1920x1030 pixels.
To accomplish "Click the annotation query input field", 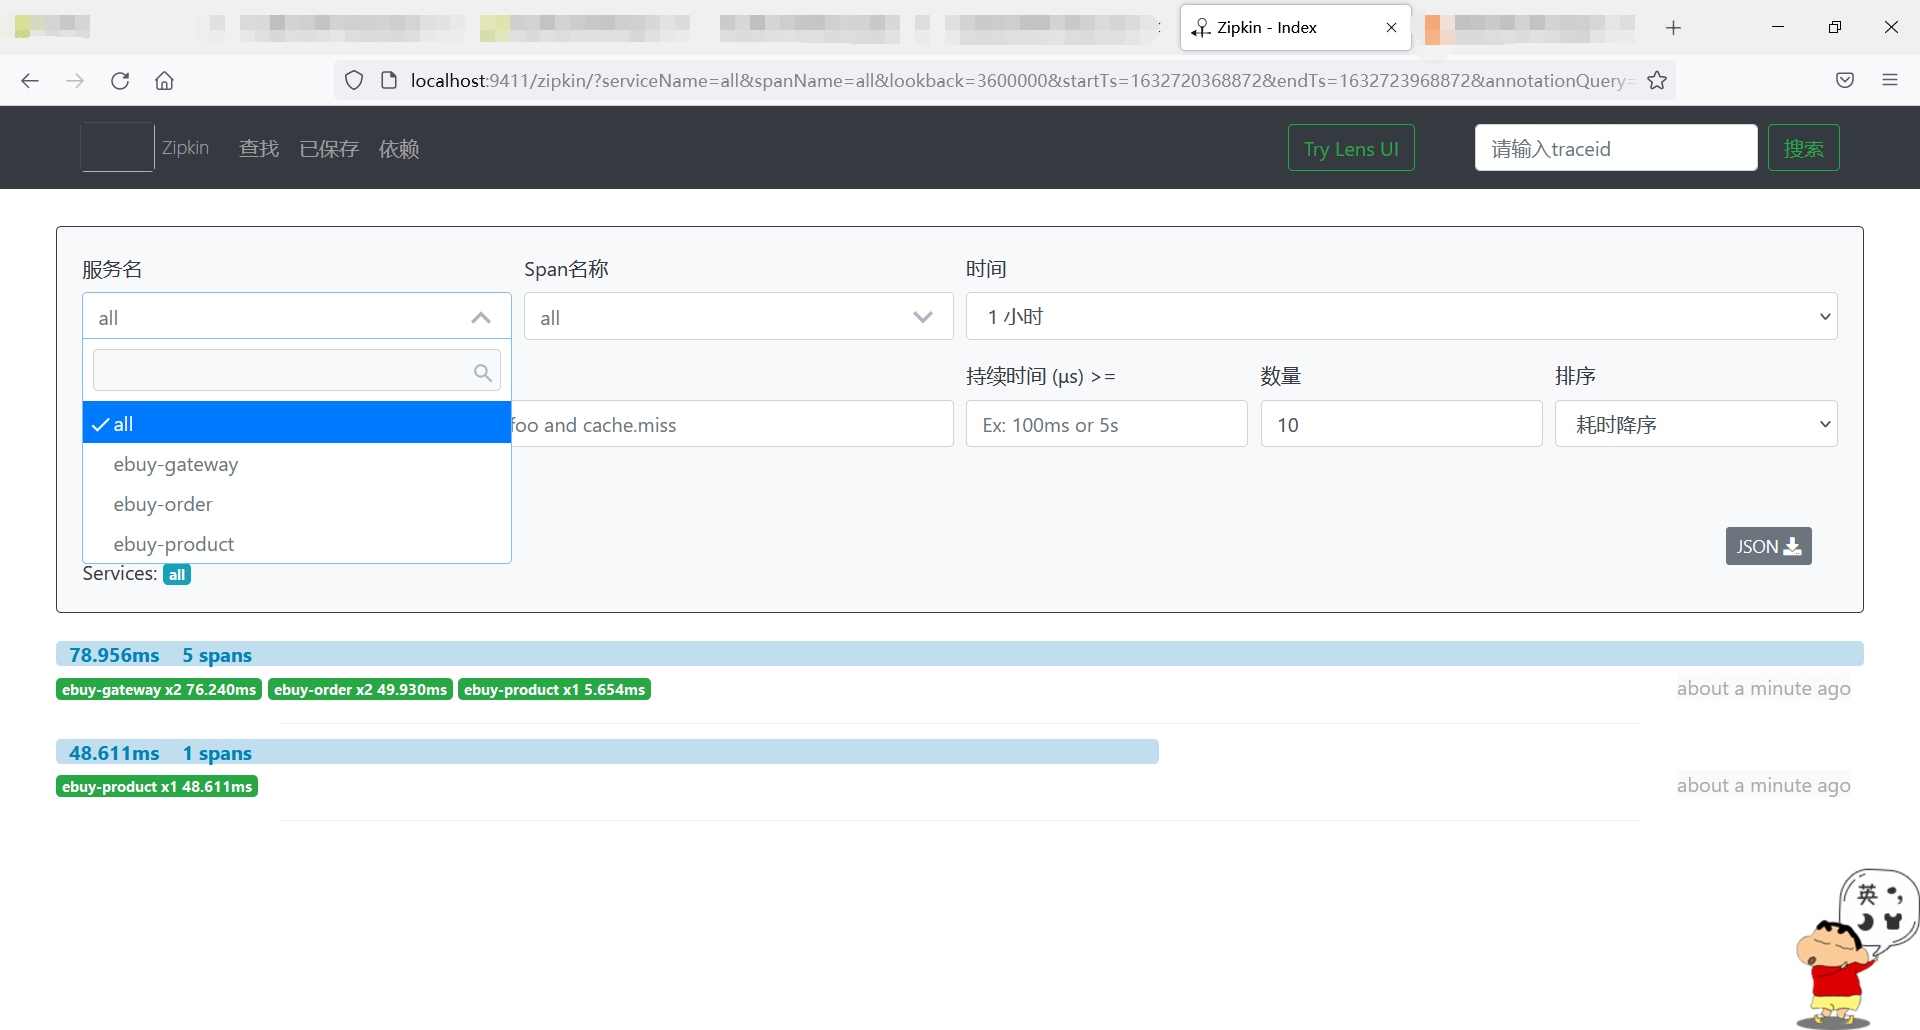I will 732,424.
